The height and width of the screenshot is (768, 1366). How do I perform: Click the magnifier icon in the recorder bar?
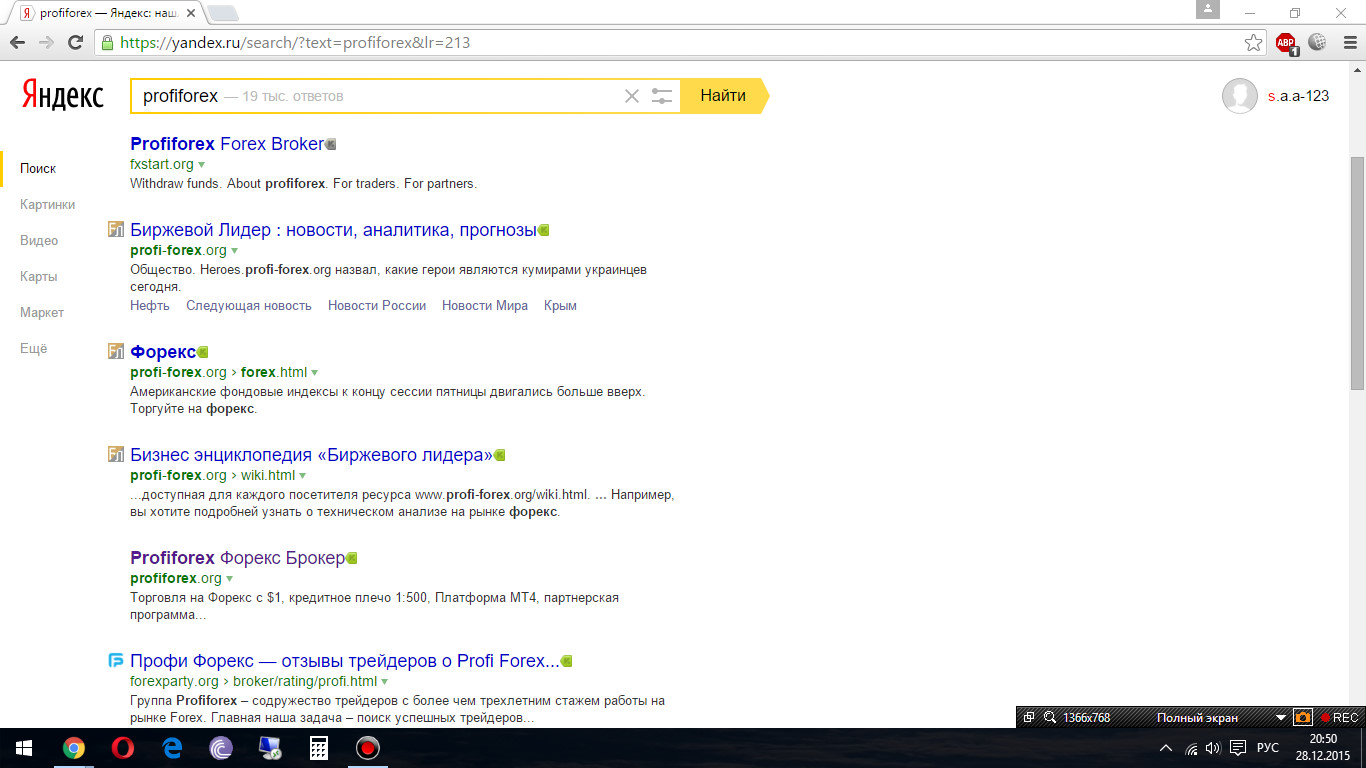[1049, 717]
